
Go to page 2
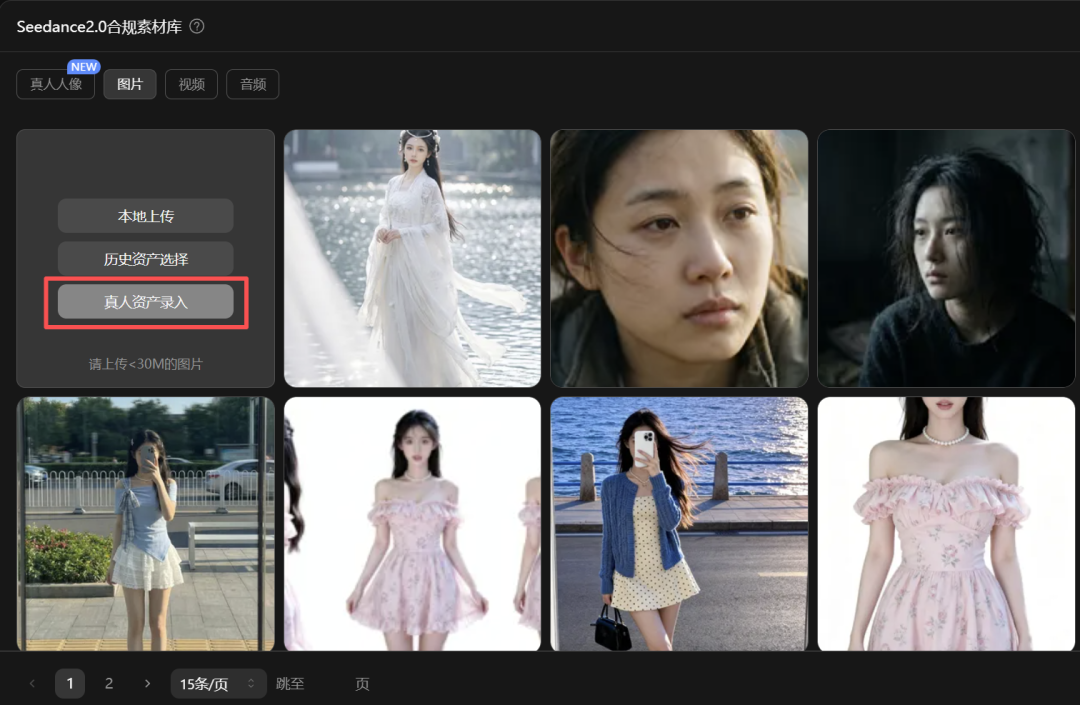point(108,683)
